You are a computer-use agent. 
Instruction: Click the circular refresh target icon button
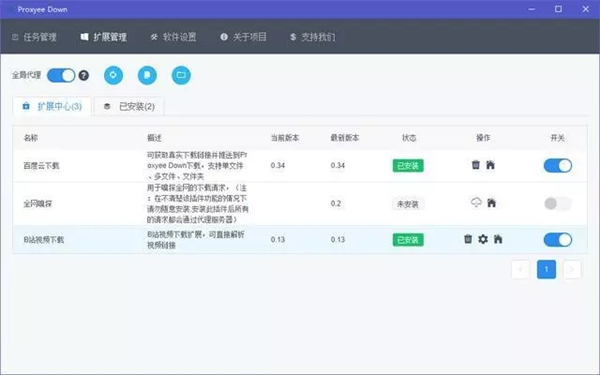[x=113, y=75]
